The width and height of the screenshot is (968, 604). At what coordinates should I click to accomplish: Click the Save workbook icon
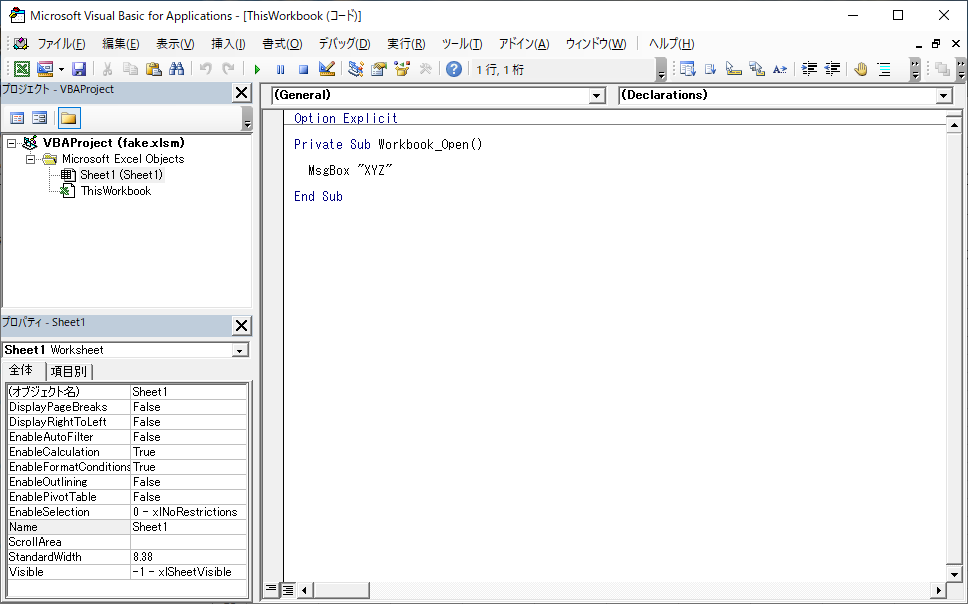tap(78, 69)
